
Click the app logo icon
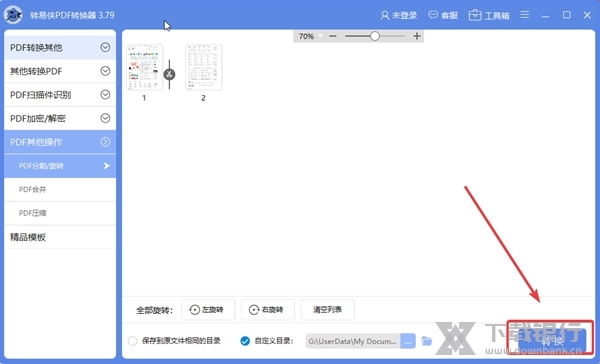tap(13, 15)
